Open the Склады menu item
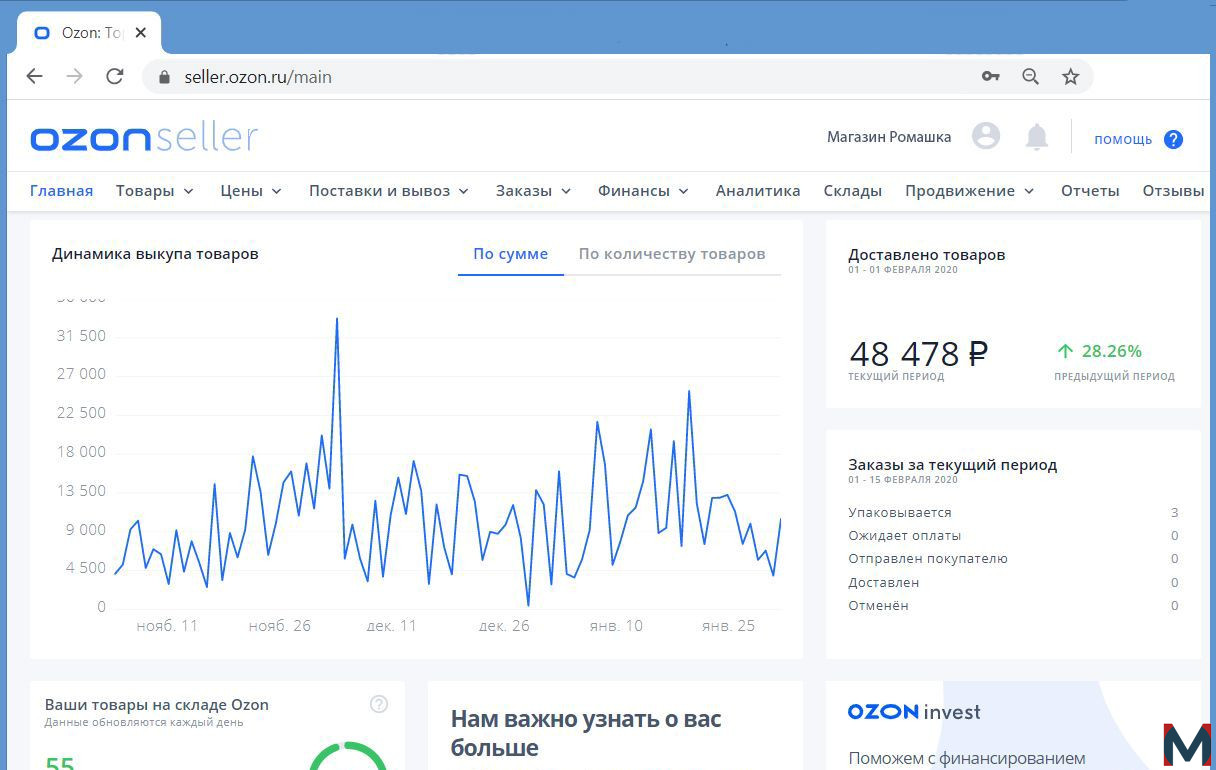The width and height of the screenshot is (1216, 770). coord(853,191)
